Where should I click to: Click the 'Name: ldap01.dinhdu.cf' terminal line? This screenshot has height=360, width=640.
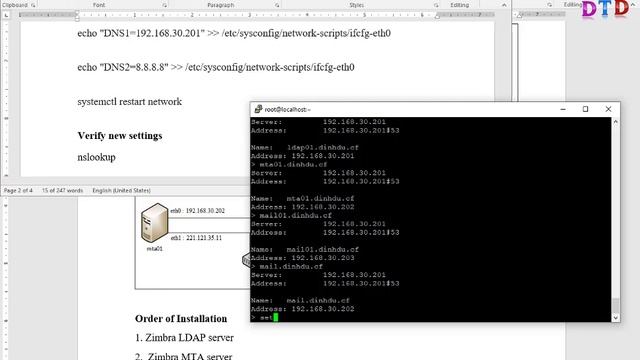click(305, 147)
